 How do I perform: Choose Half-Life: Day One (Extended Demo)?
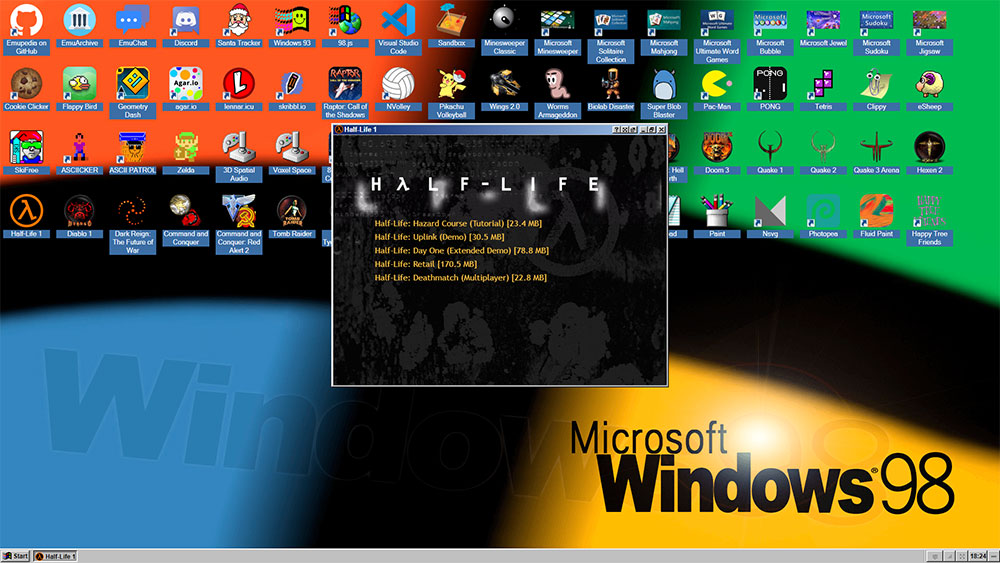461,250
